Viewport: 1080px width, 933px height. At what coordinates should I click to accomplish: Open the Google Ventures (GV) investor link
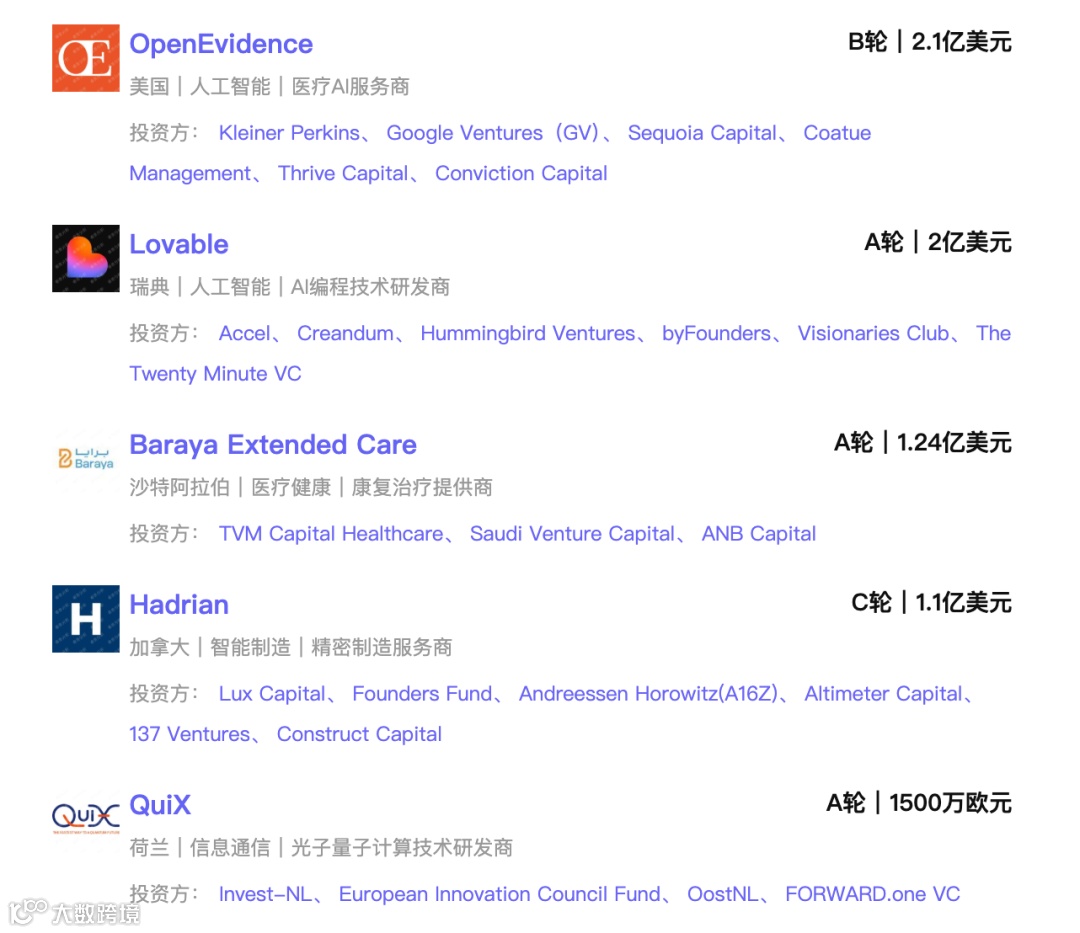click(x=493, y=133)
